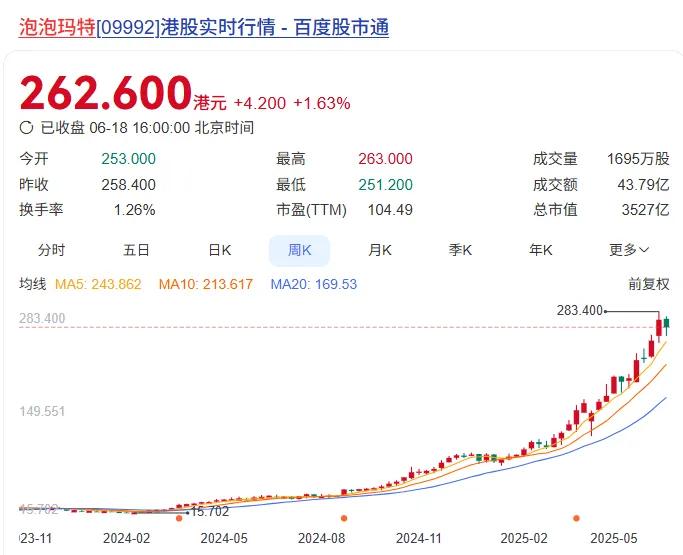Click the MA5: 243.862 indicator label
683x555 pixels.
(x=98, y=284)
